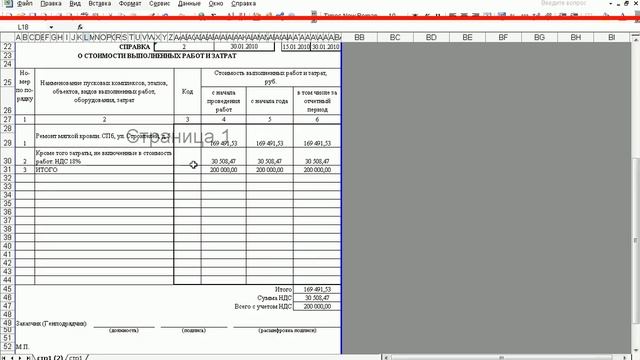Screen dimensions: 640x360
Task: Open the Сервис menu
Action: [x=159, y=3]
